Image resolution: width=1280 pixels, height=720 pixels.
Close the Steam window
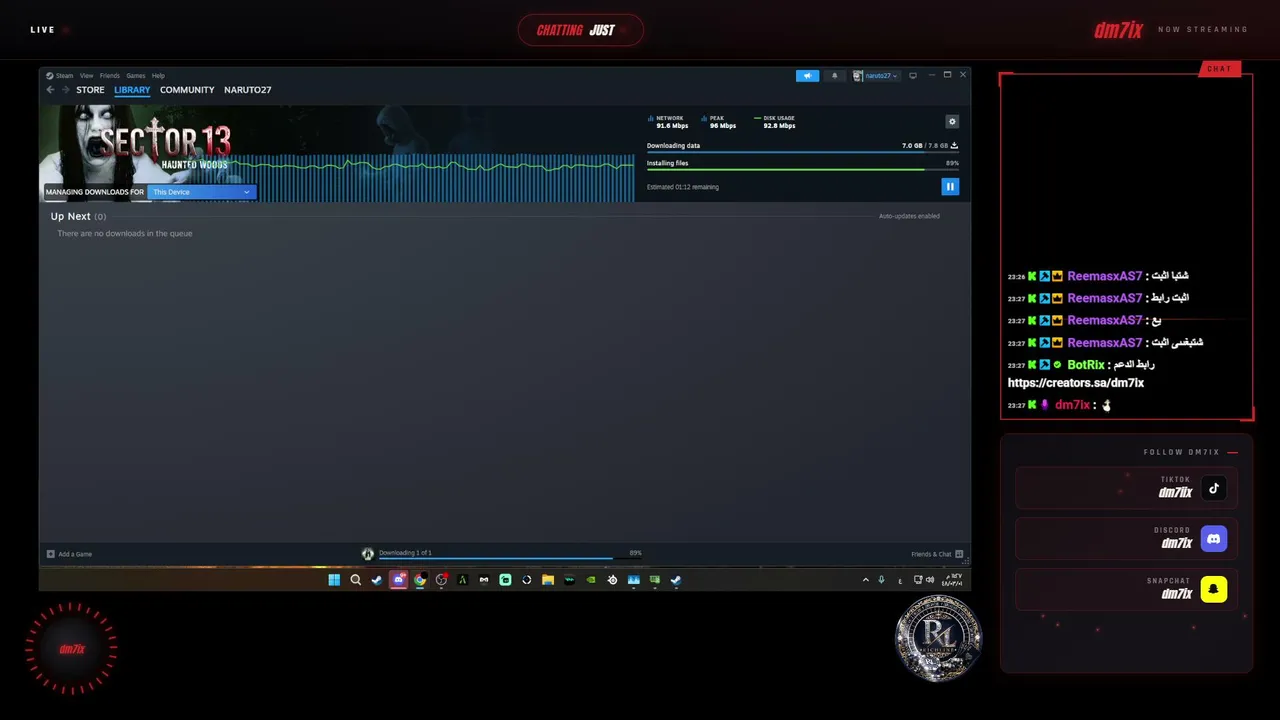click(963, 75)
